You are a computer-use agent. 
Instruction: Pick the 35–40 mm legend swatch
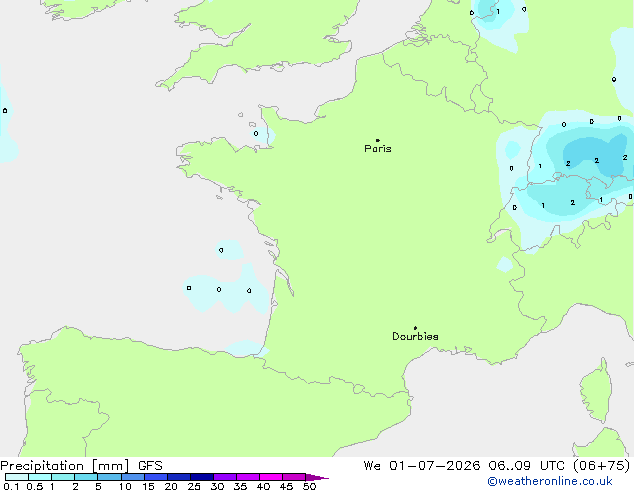(248, 477)
